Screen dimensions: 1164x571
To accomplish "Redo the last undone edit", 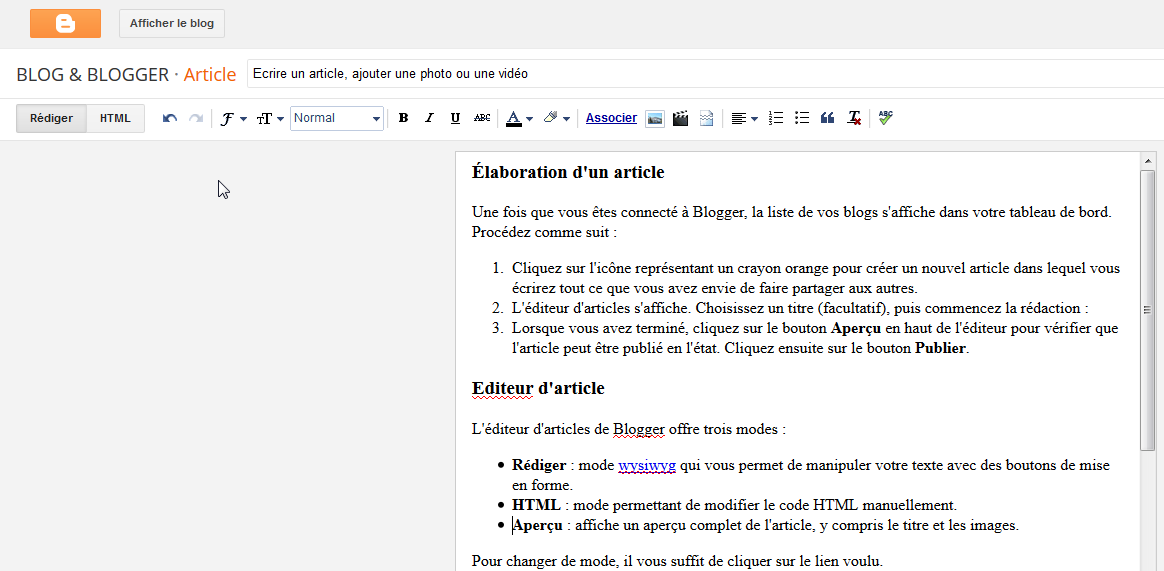I will point(195,118).
